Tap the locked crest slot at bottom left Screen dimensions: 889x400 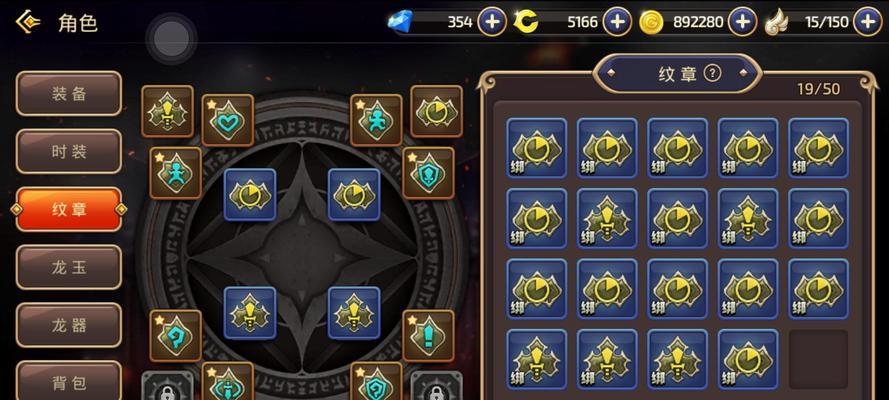click(167, 386)
